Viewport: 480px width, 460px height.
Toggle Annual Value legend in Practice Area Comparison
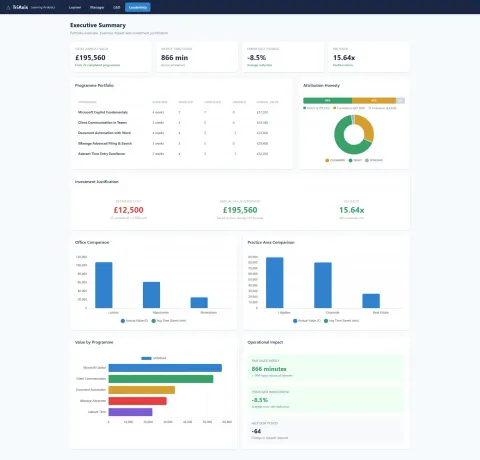(x=307, y=321)
